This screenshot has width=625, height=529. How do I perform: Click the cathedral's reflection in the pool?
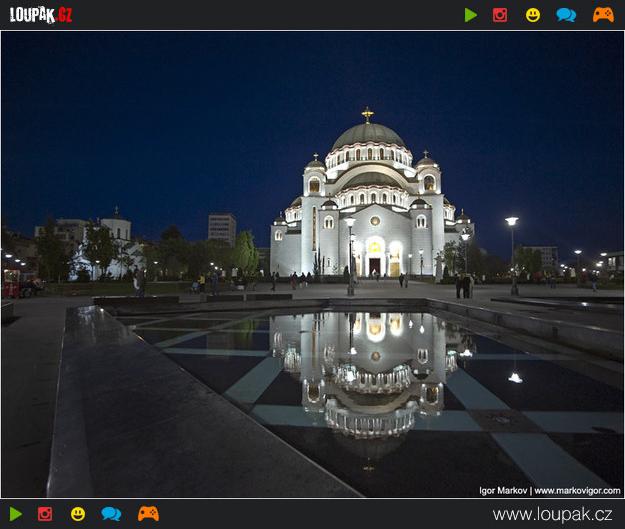click(x=370, y=370)
